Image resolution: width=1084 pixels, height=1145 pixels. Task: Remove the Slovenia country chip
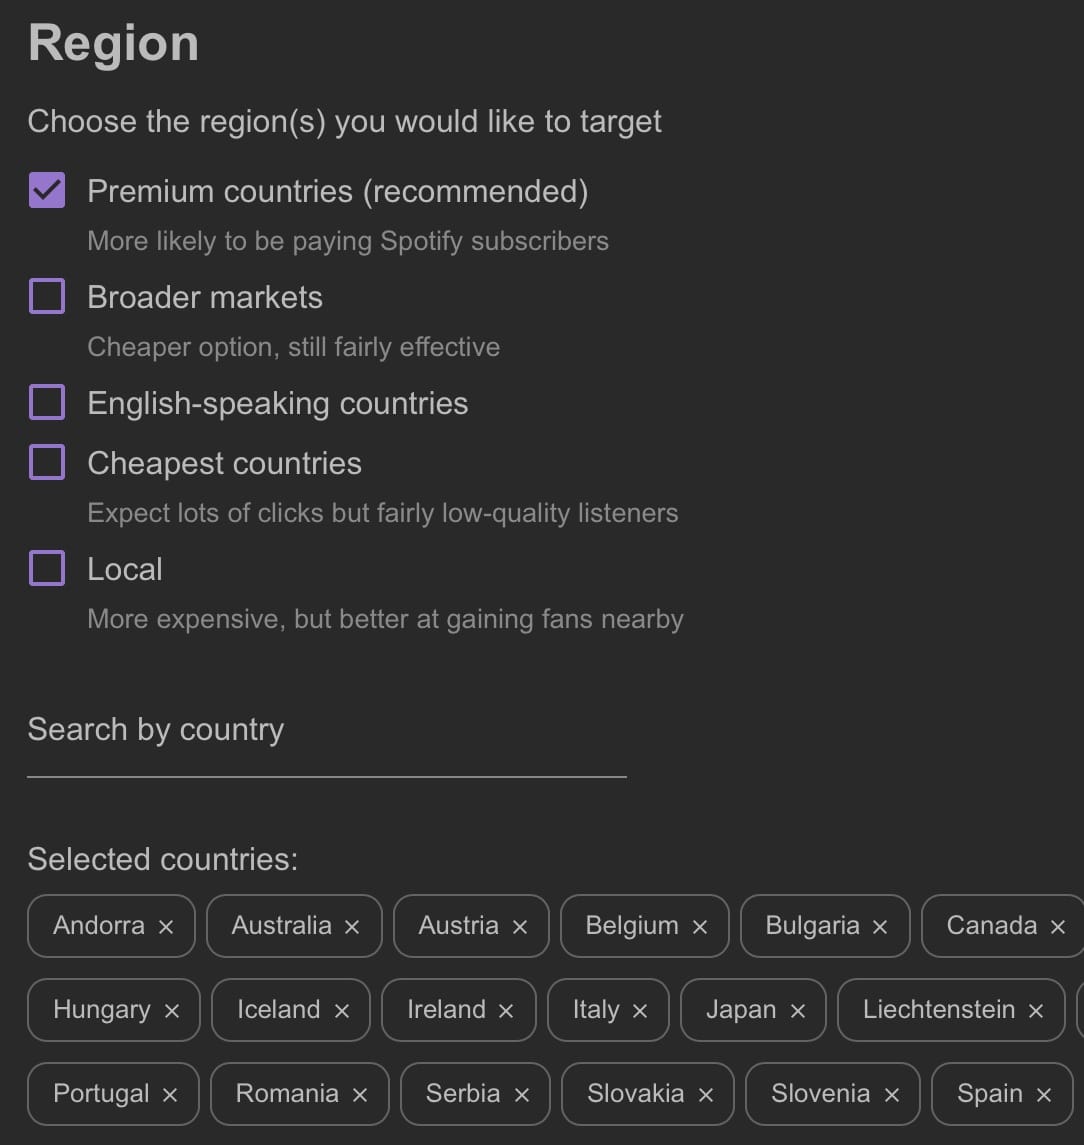[892, 1095]
